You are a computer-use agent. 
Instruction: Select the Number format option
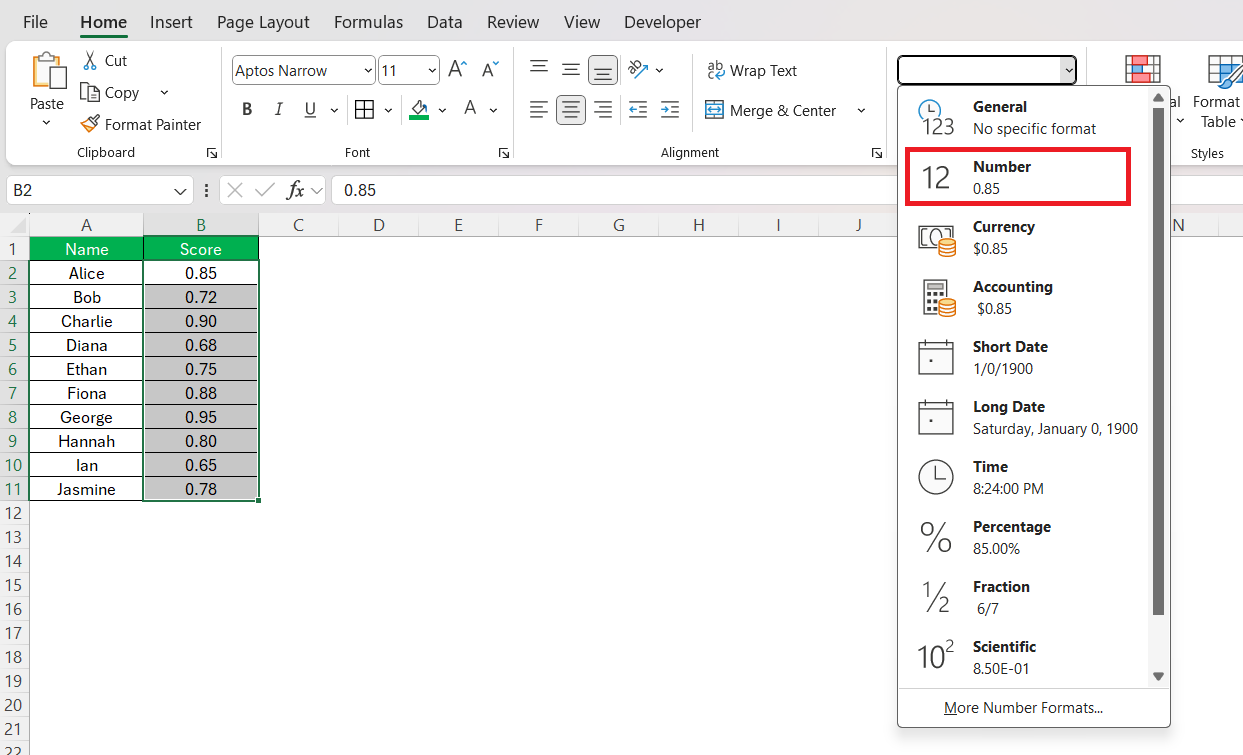(x=1018, y=177)
